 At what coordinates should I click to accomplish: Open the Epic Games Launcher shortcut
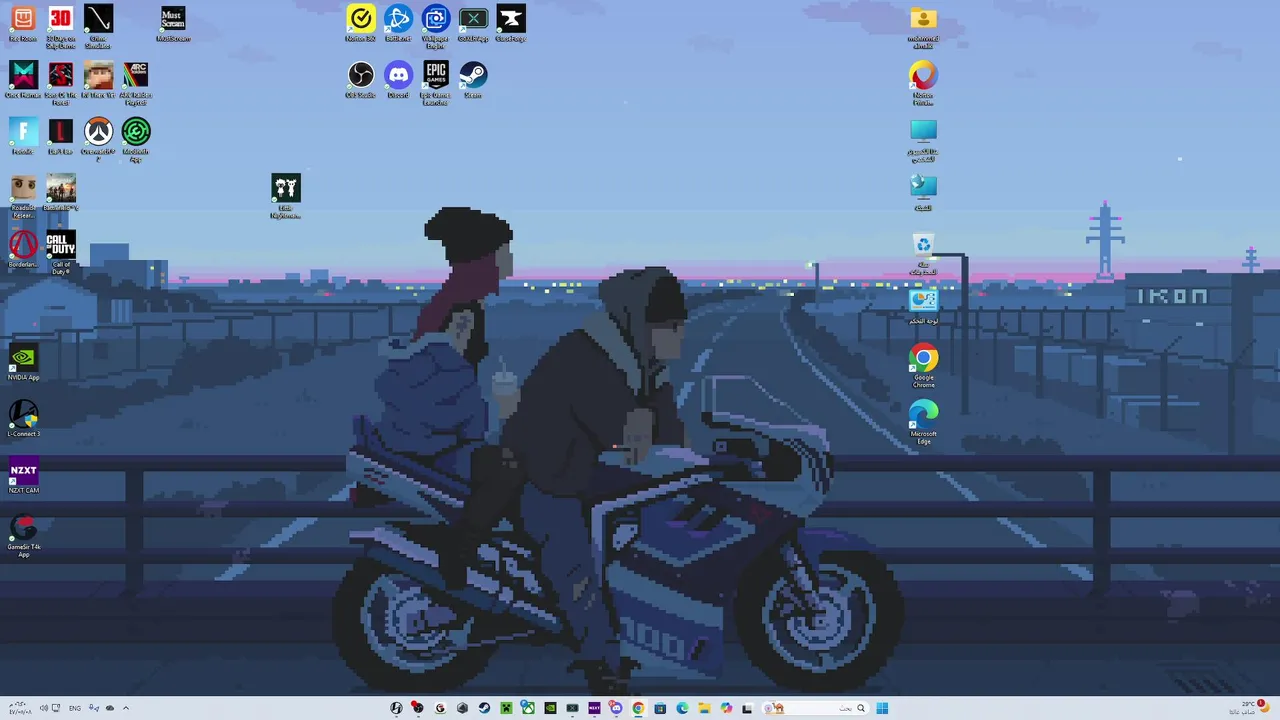(x=436, y=83)
